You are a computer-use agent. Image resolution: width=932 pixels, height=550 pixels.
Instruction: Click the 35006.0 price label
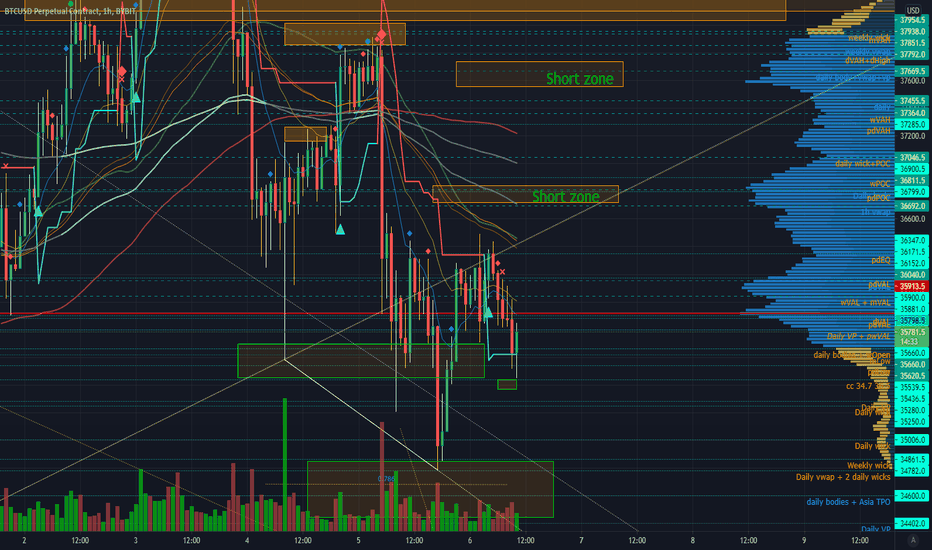912,440
